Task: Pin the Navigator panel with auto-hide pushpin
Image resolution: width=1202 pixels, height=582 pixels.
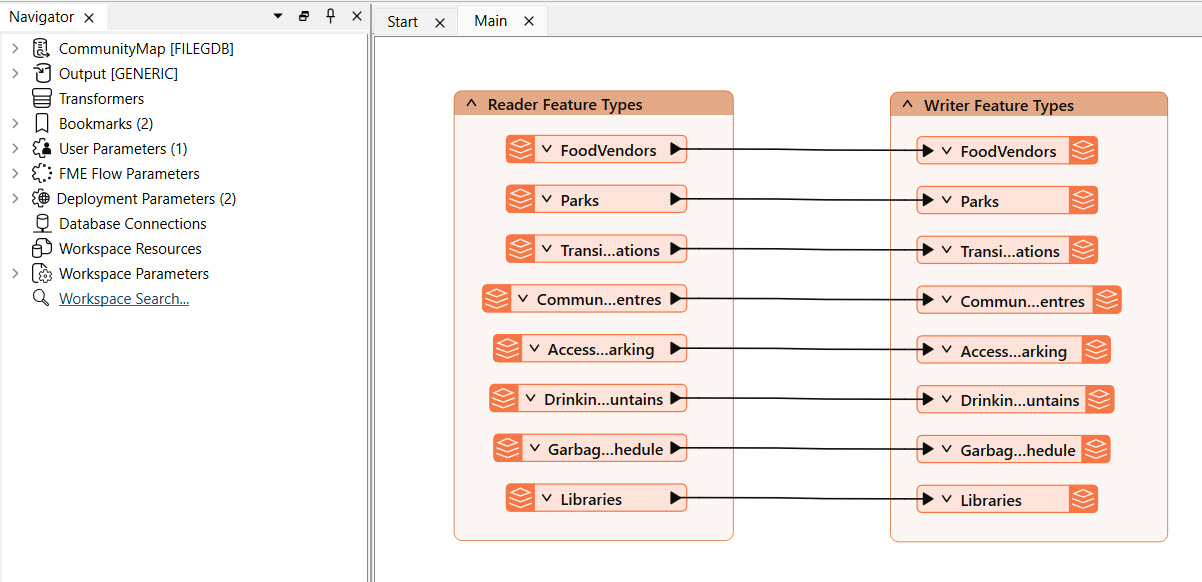Action: click(x=331, y=17)
